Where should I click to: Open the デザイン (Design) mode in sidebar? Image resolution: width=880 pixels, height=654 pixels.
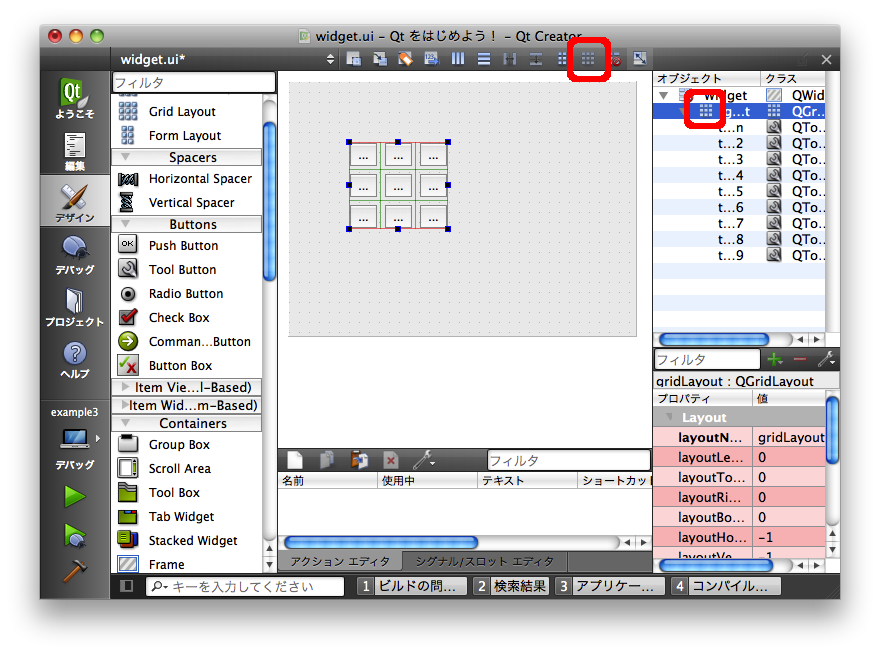coord(75,203)
